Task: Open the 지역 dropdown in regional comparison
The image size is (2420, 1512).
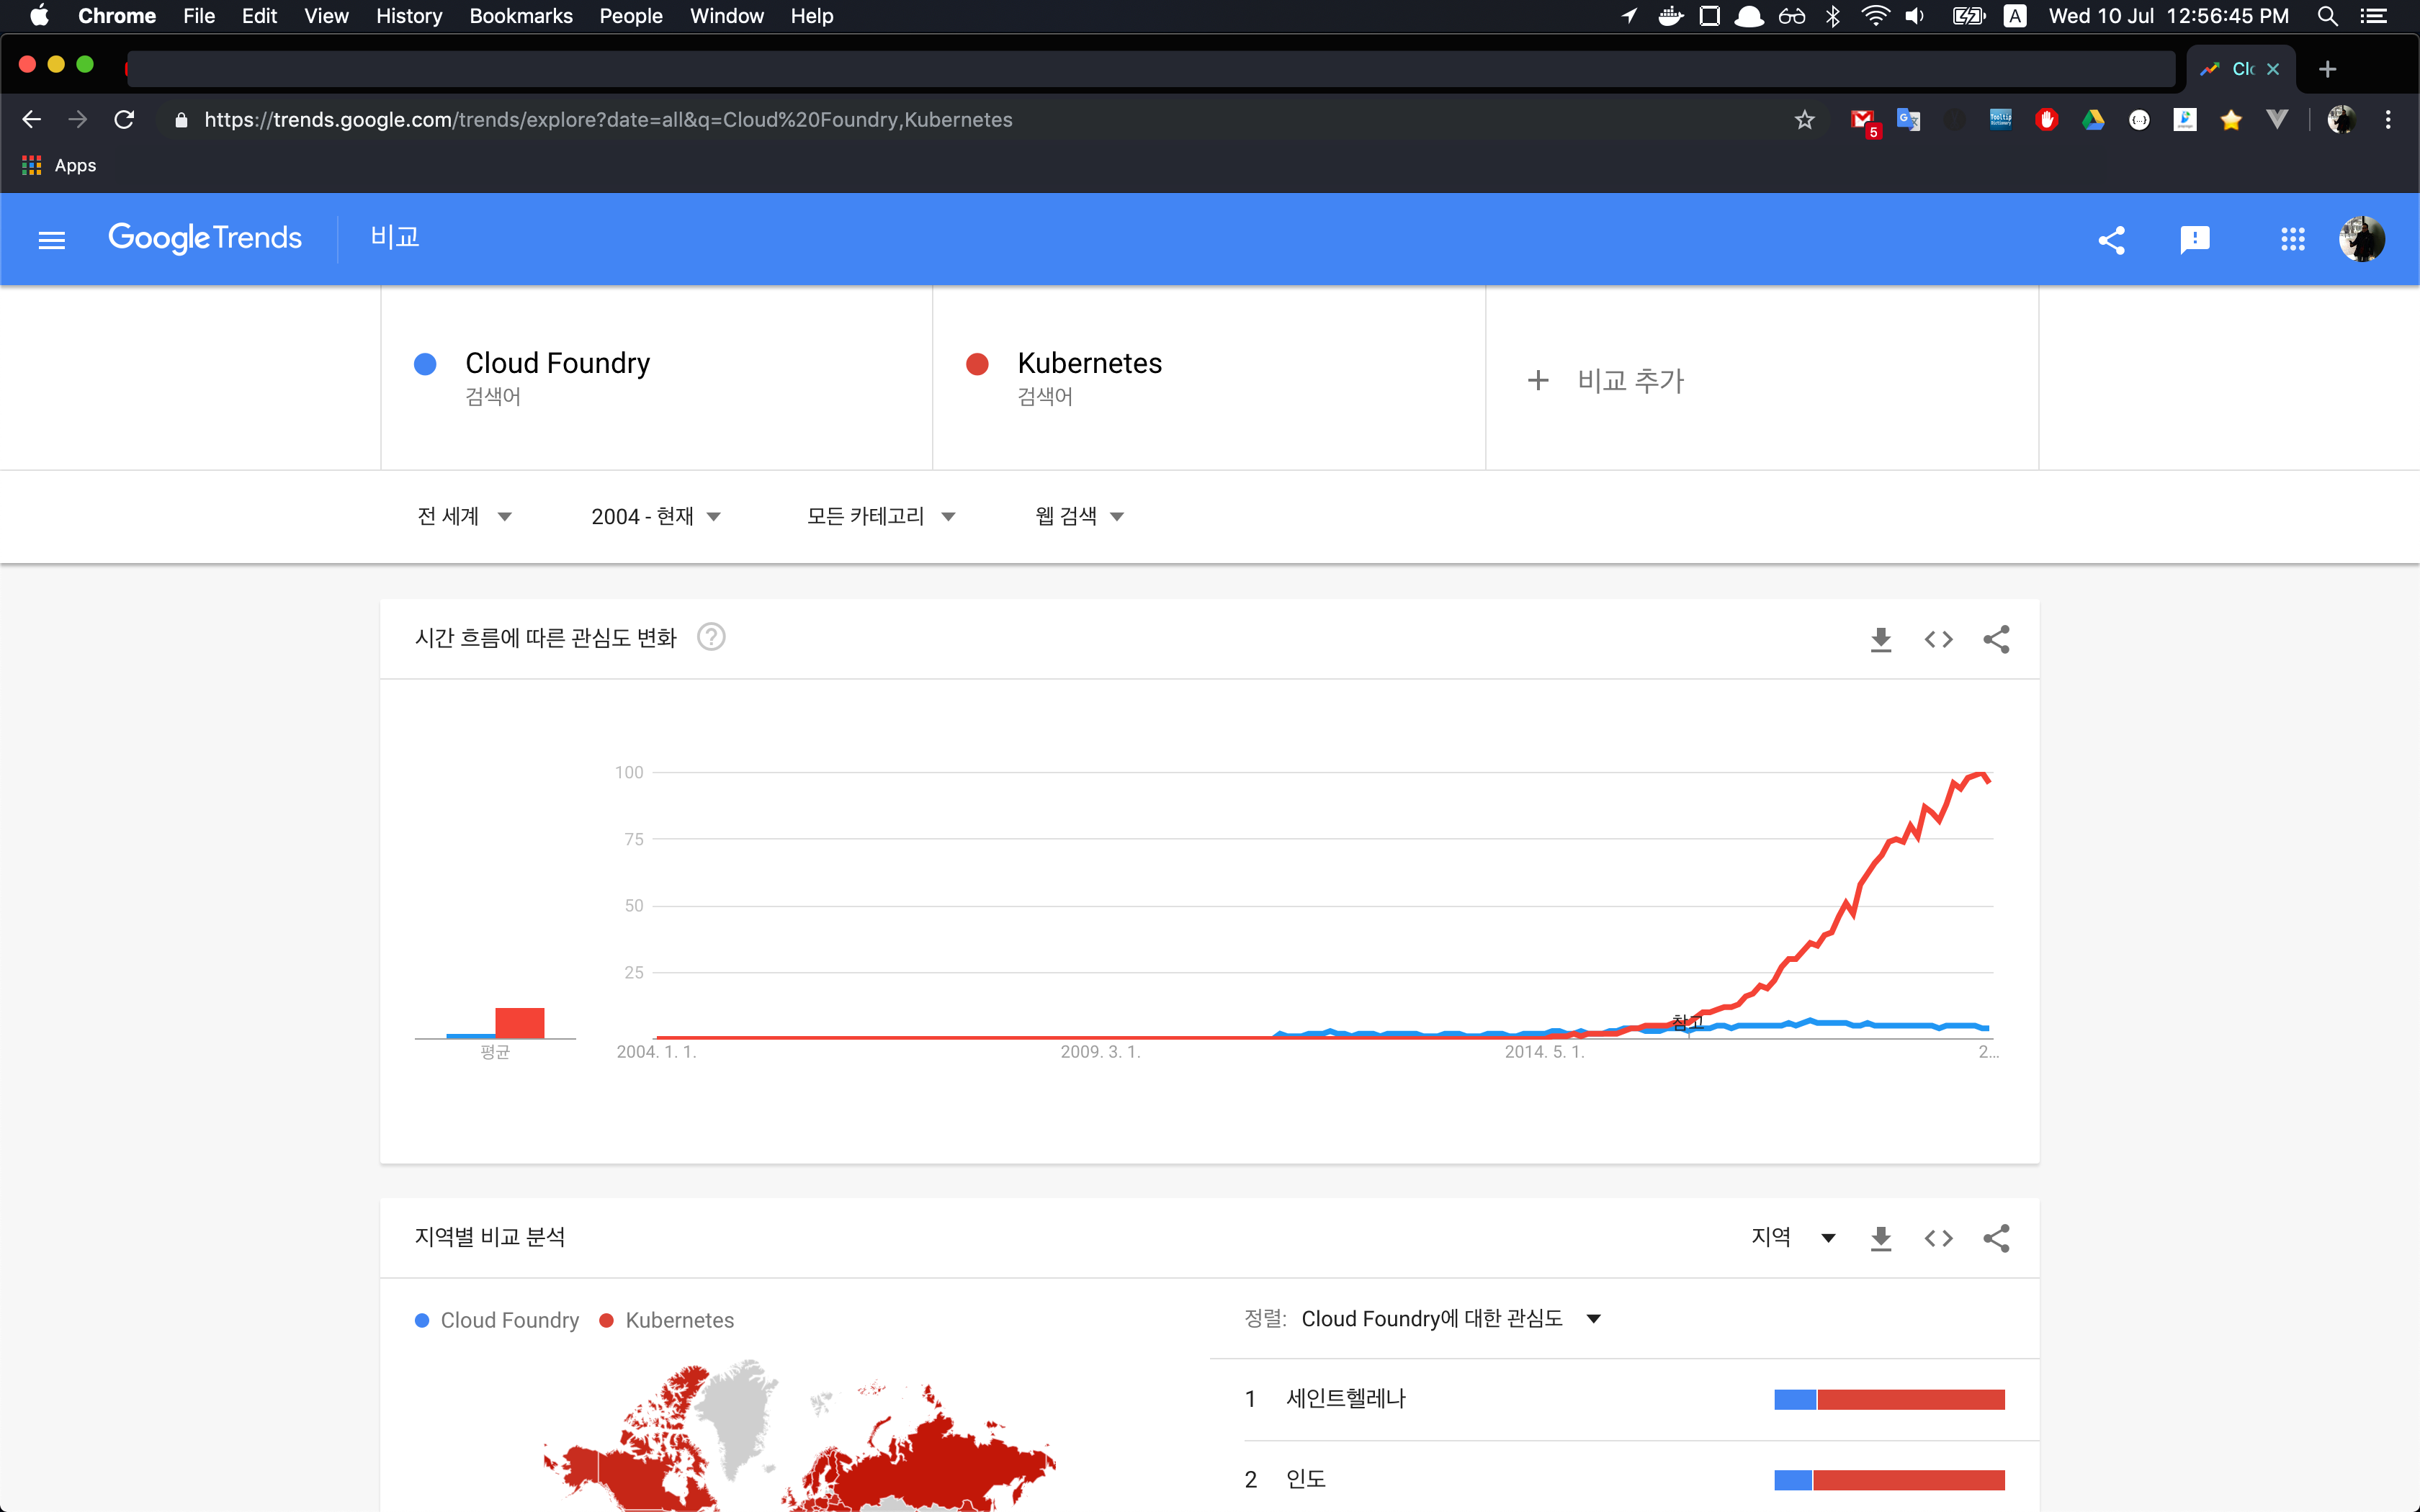Action: [1793, 1237]
